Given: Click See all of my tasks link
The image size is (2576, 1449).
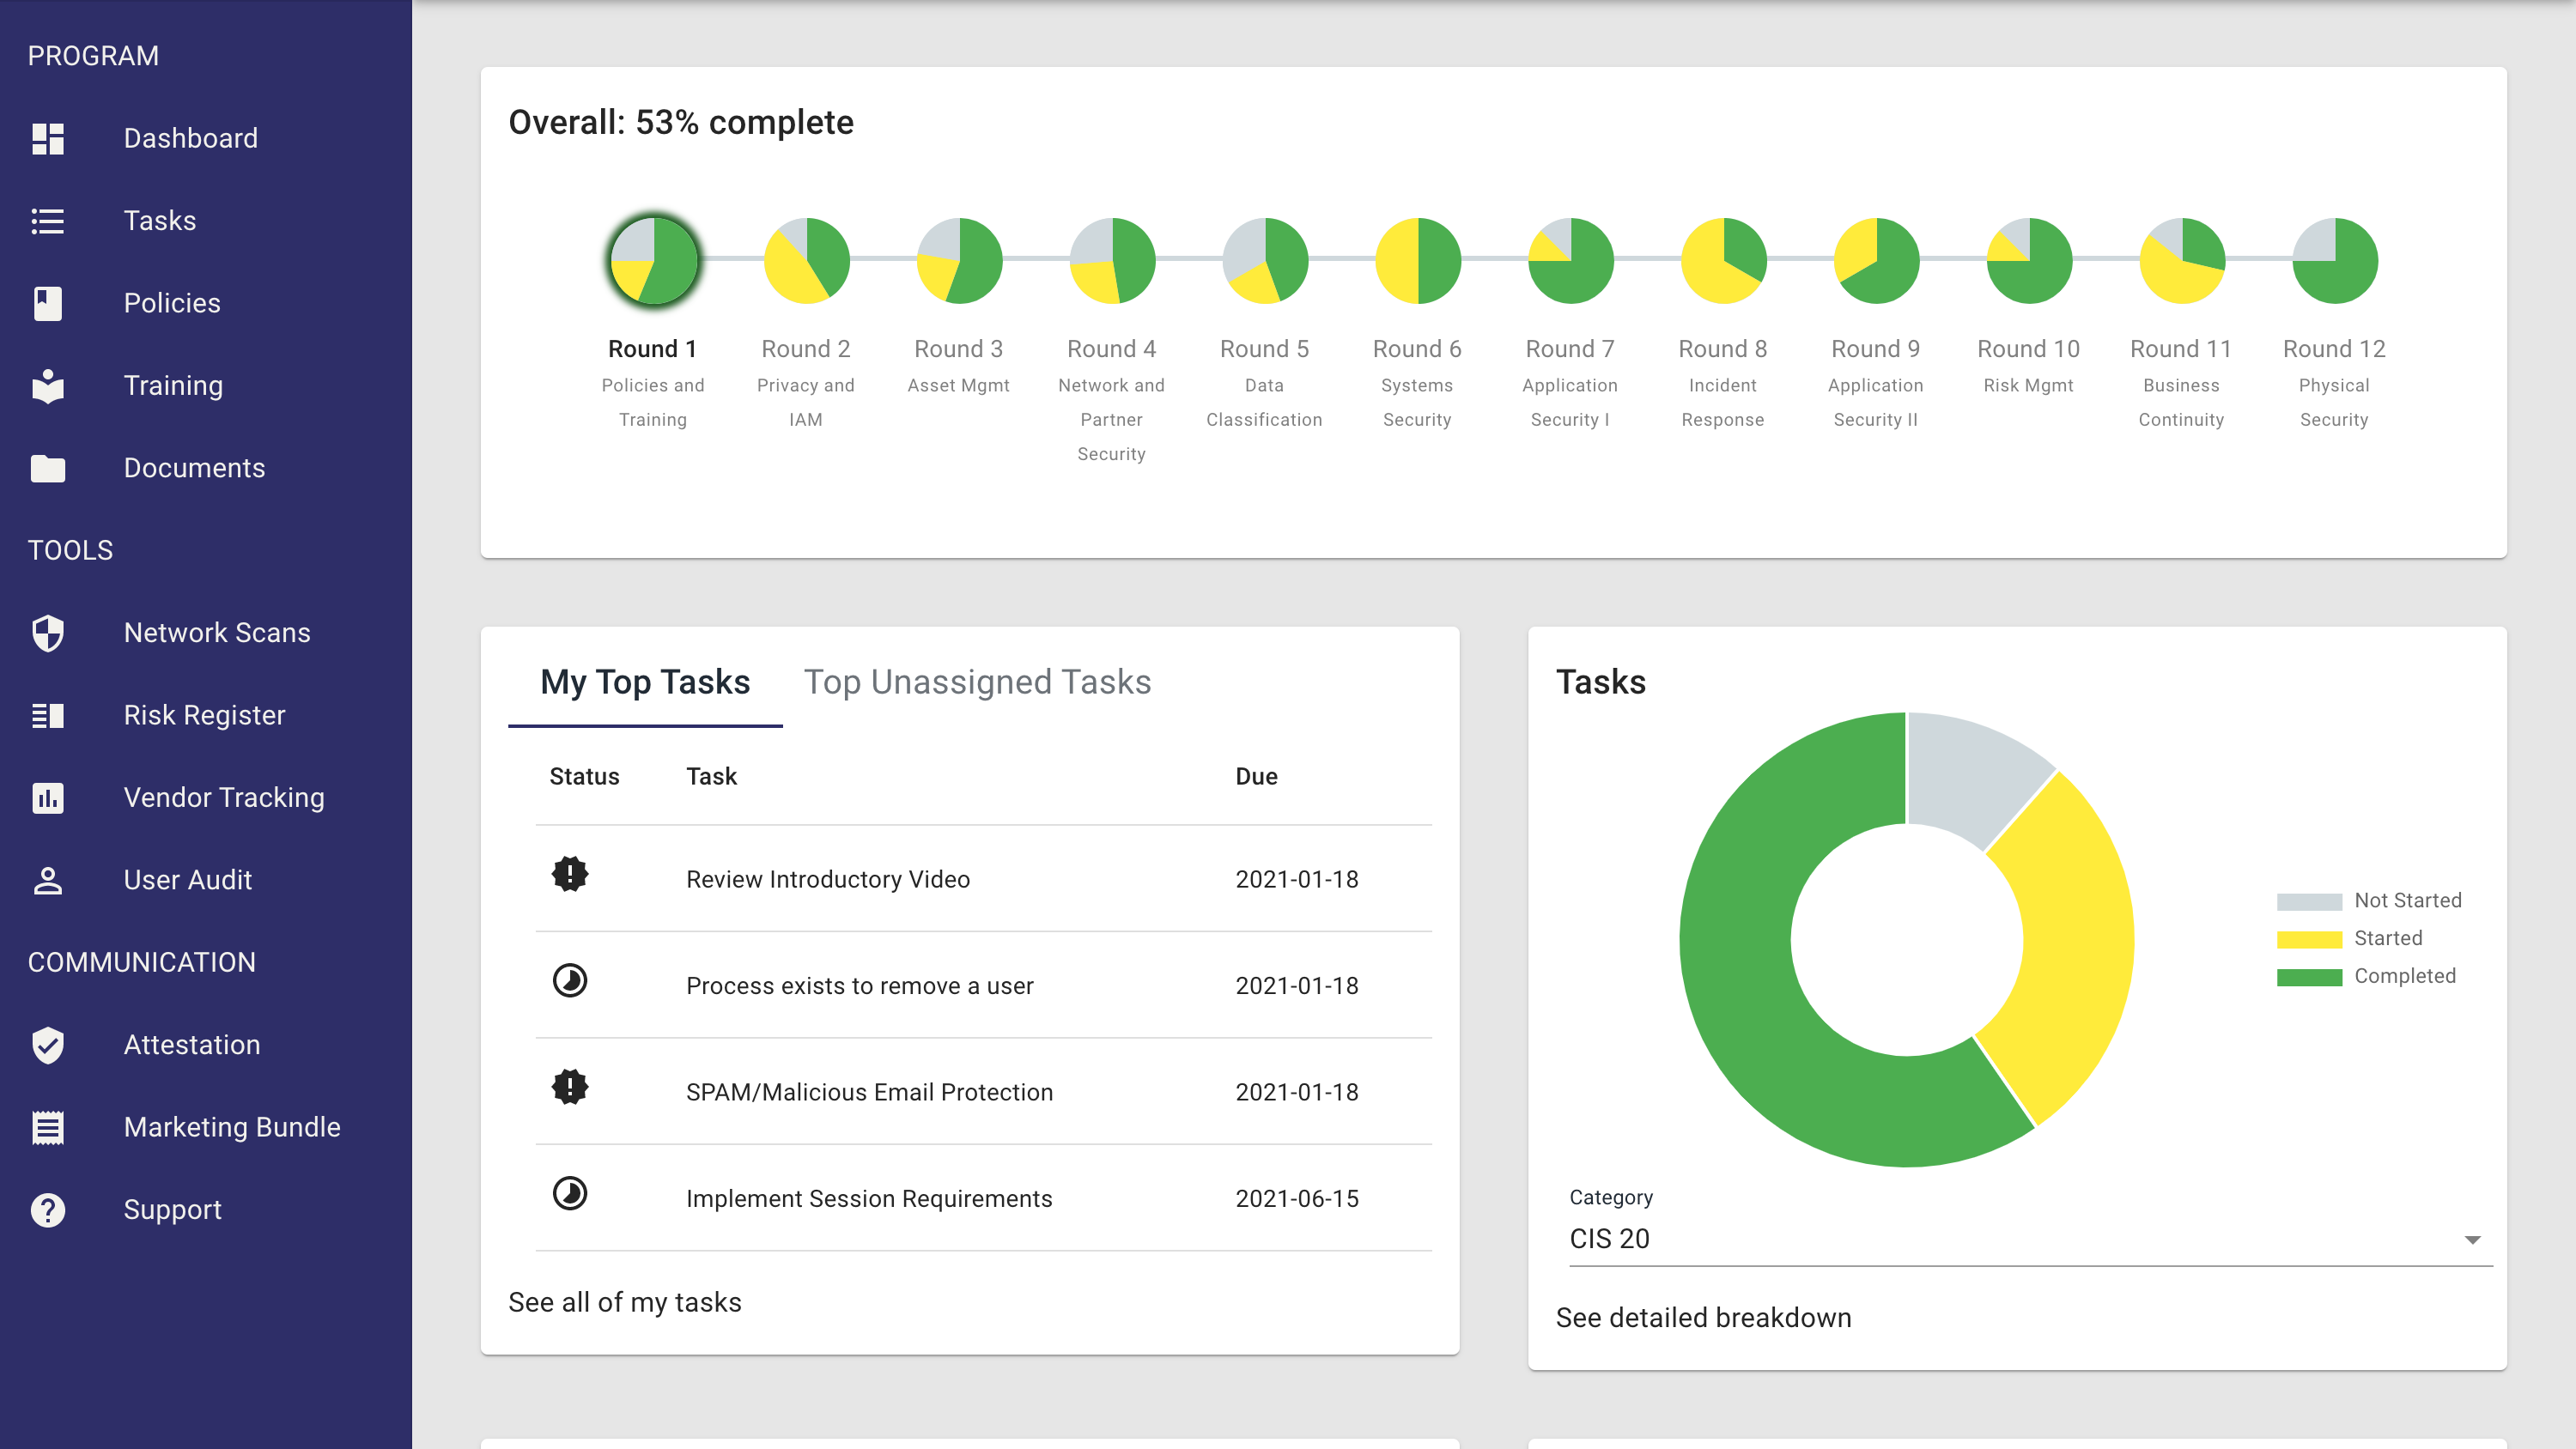Looking at the screenshot, I should (x=625, y=1302).
